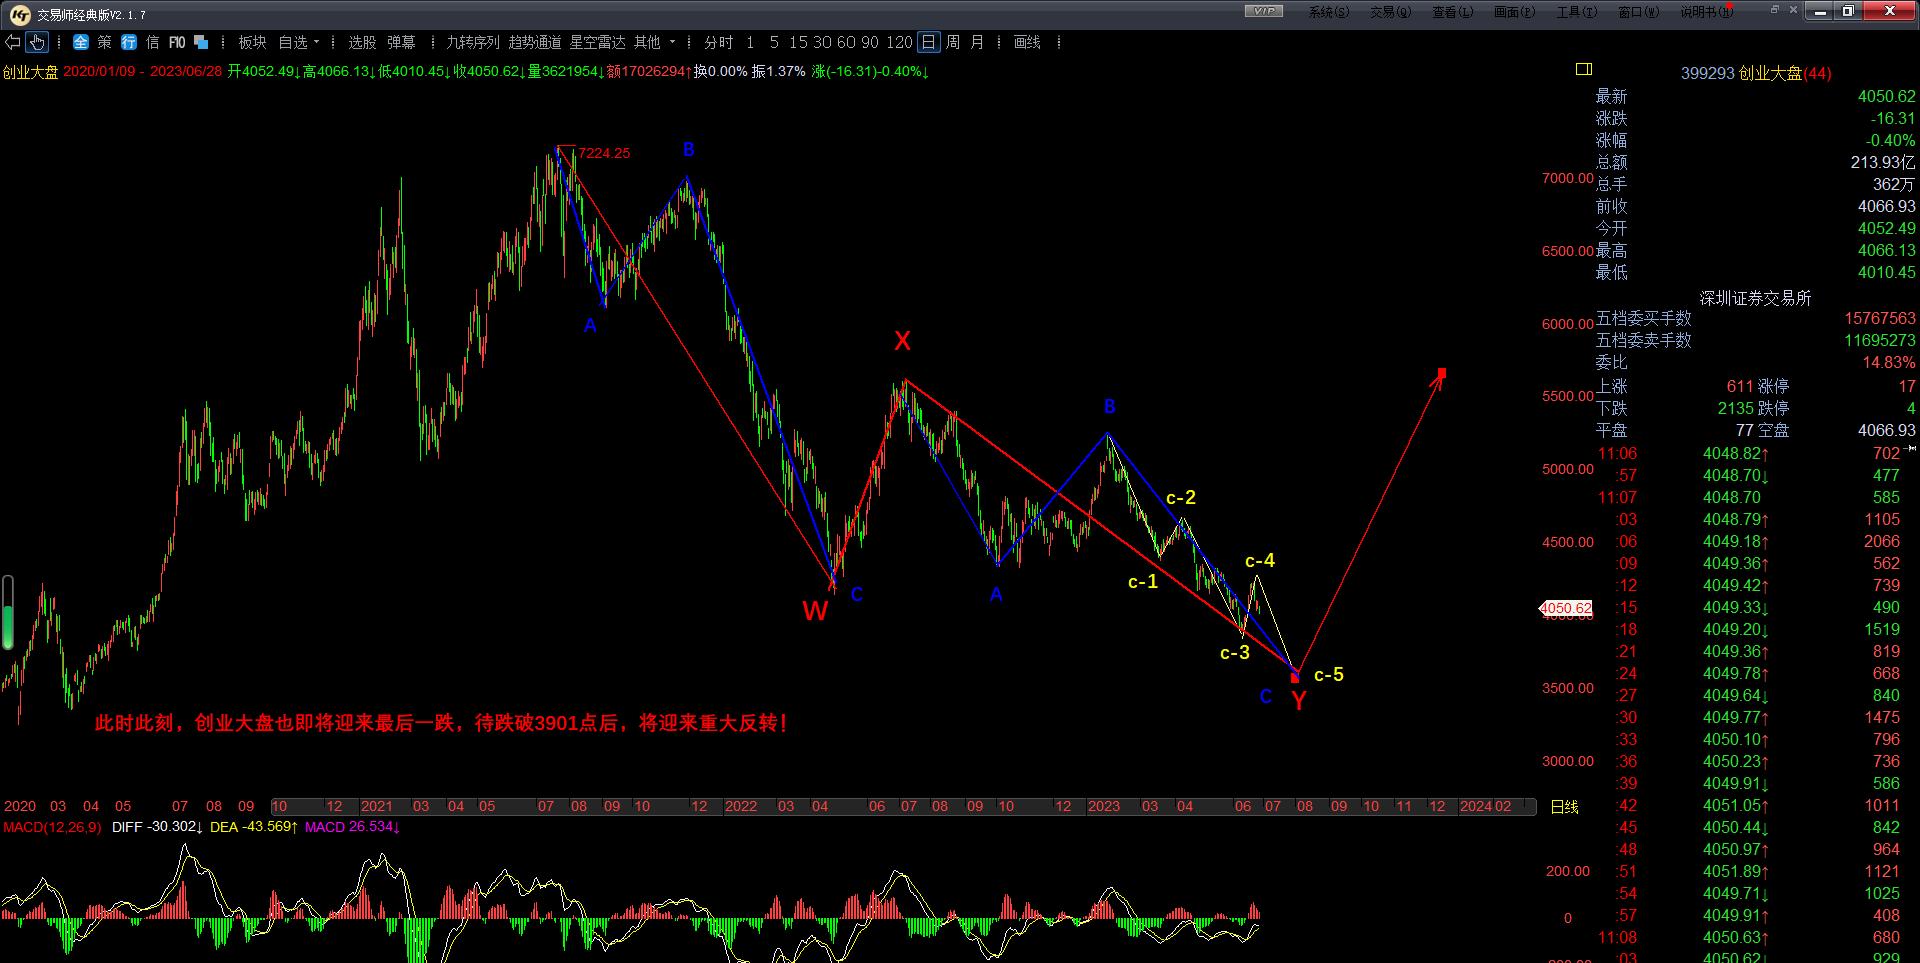The height and width of the screenshot is (963, 1920).
Task: Switch chart to weekly (周) period
Action: (x=953, y=42)
